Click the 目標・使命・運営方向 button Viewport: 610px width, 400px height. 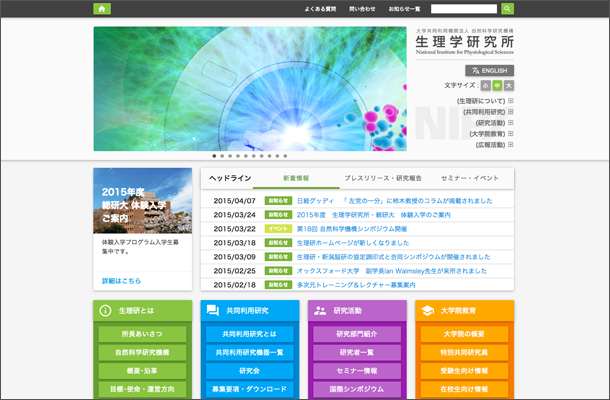142,389
